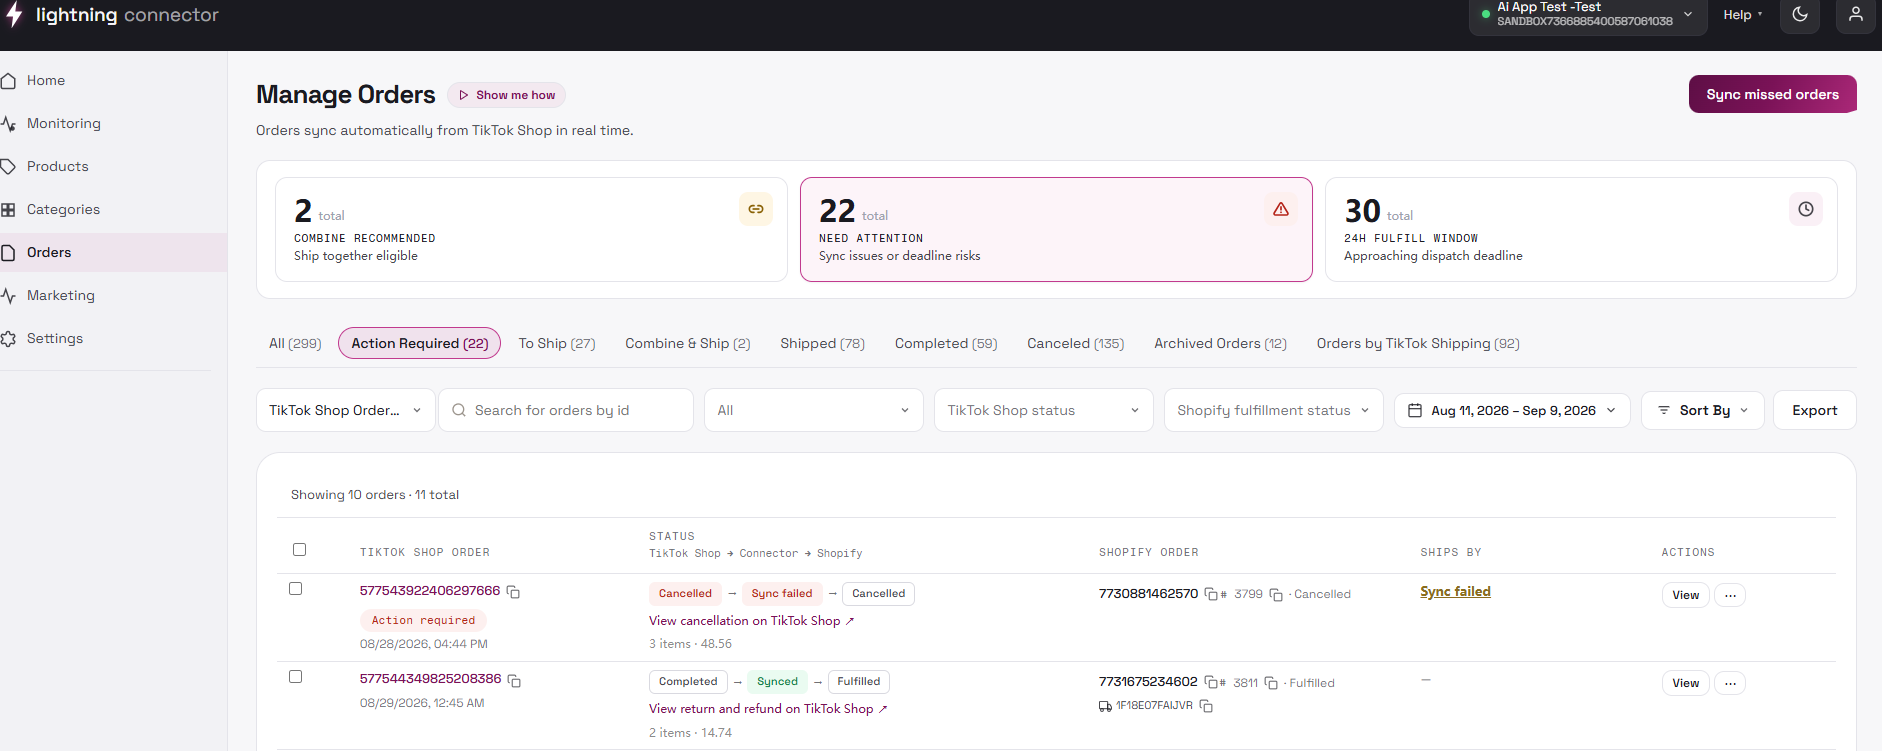Switch to the To Ship (27) tab
Viewport: 1882px width, 751px height.
pos(557,343)
